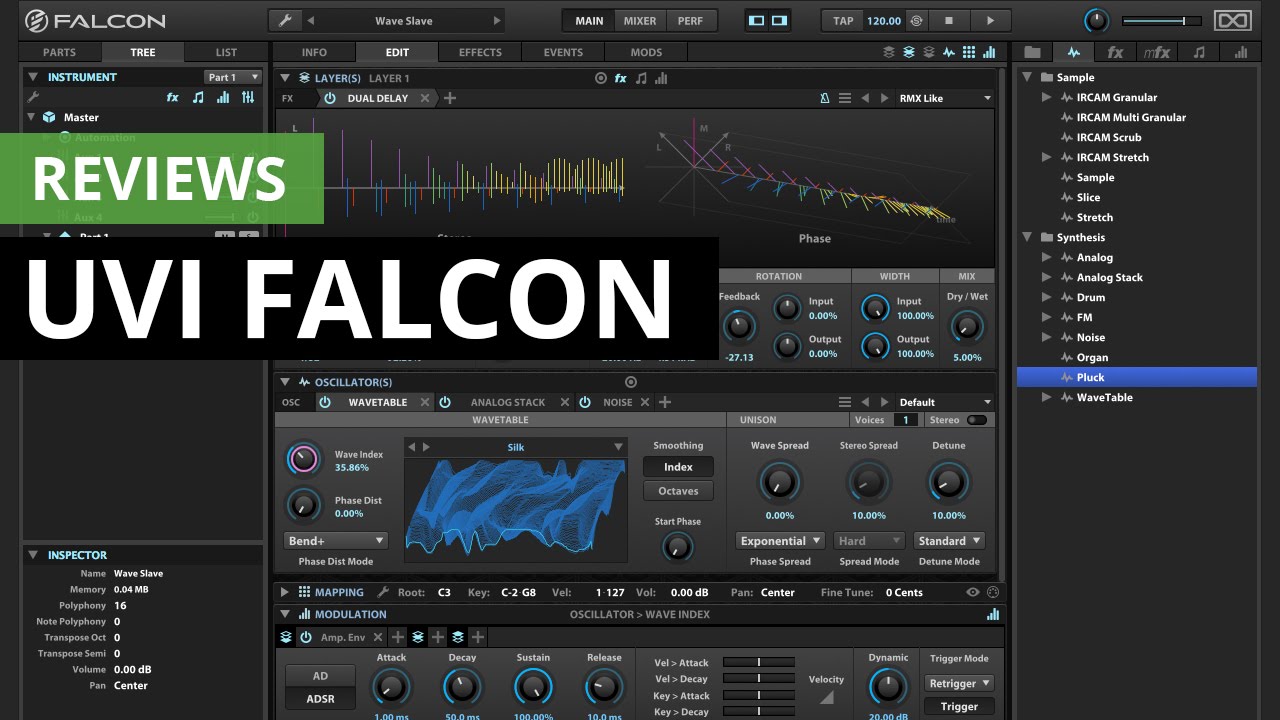The image size is (1280, 720).
Task: Click the TAP tempo button
Action: coord(843,20)
